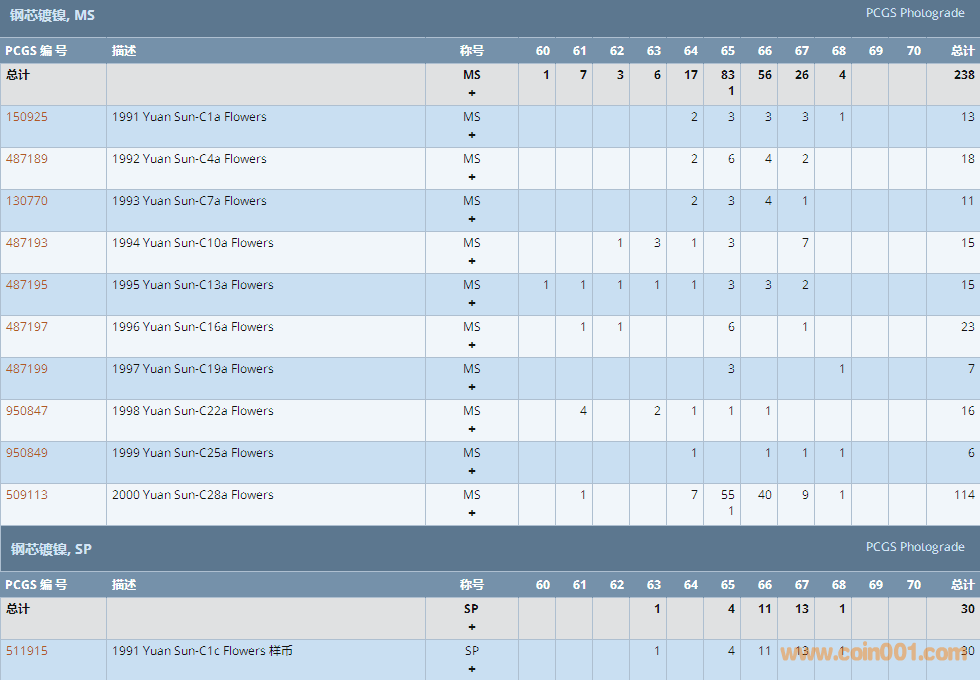Viewport: 980px width, 680px height.
Task: Expand plus in the SP 总计 totals row
Action: [x=472, y=627]
